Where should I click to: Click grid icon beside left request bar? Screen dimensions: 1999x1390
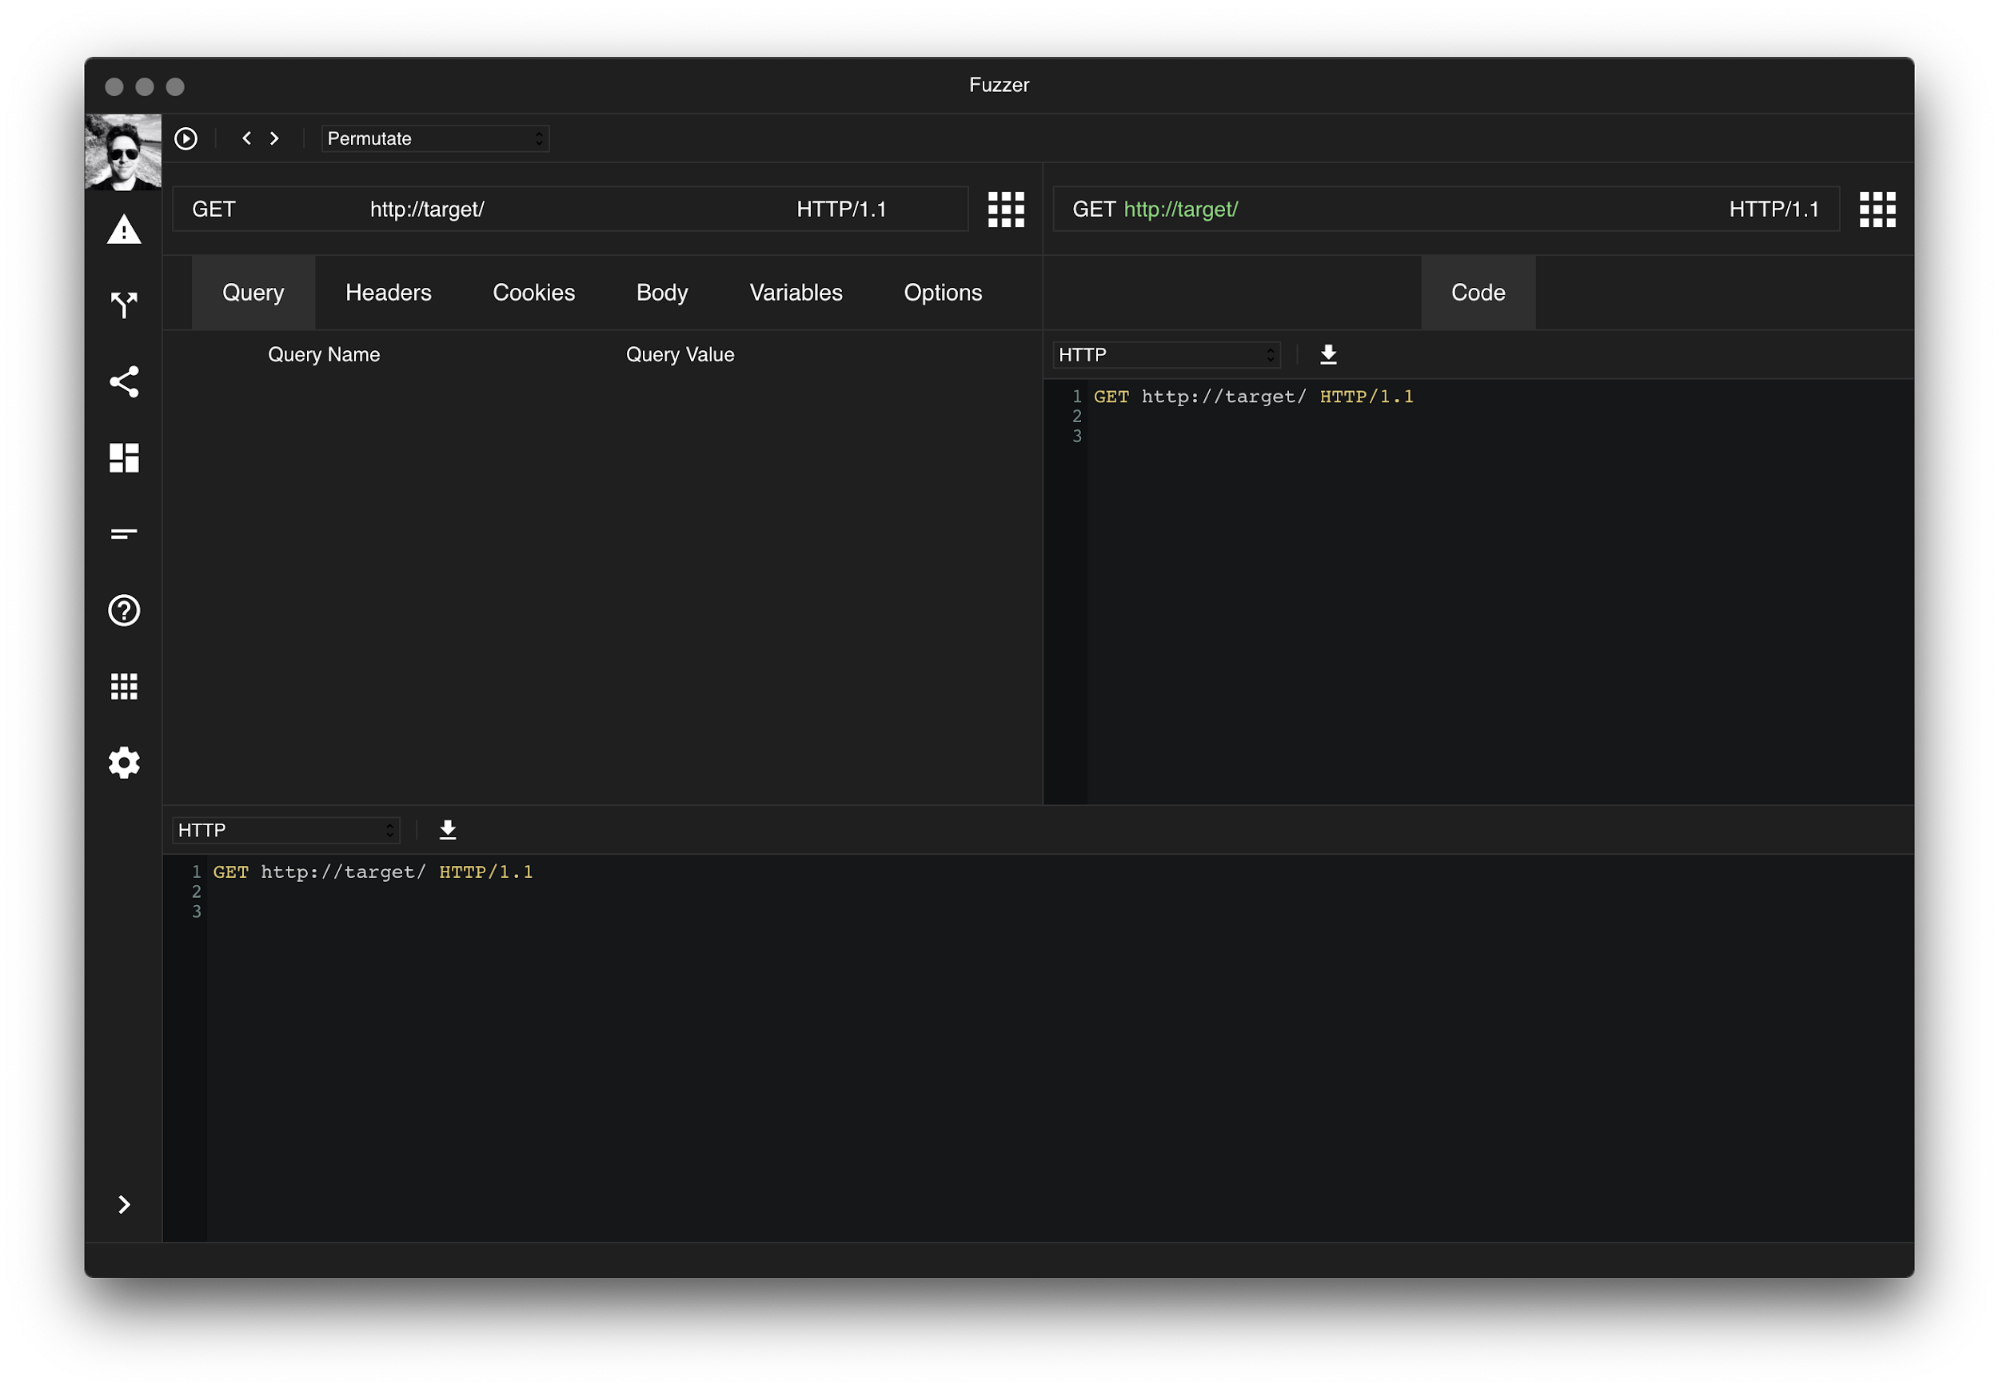coord(1006,209)
